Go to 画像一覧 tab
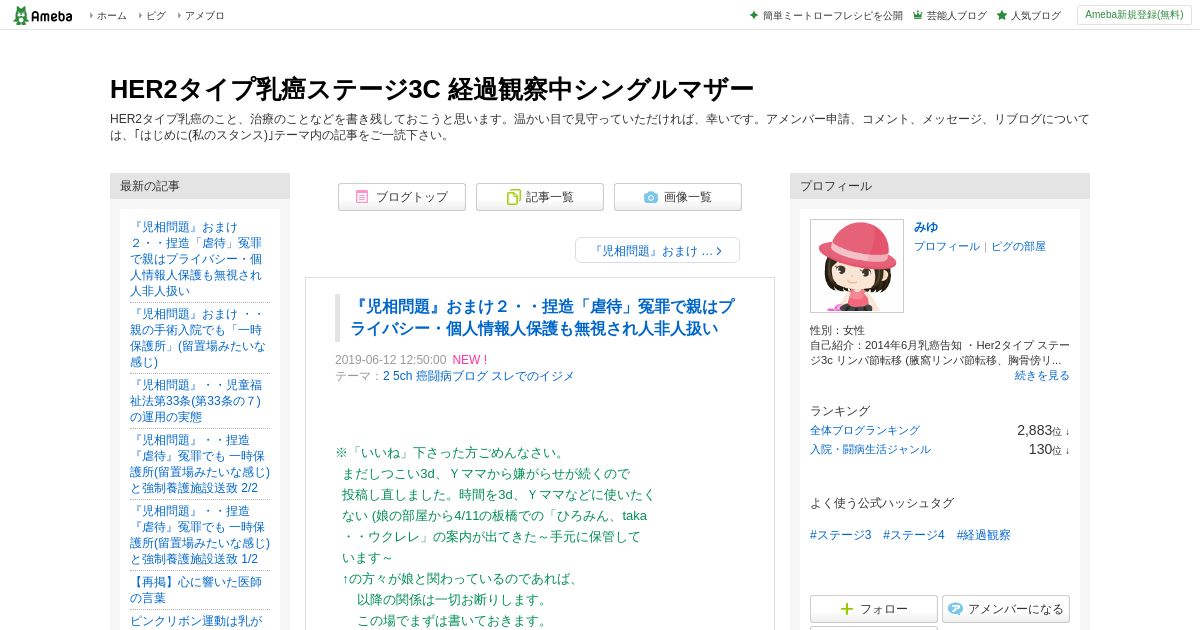Viewport: 1200px width, 630px height. pos(678,197)
